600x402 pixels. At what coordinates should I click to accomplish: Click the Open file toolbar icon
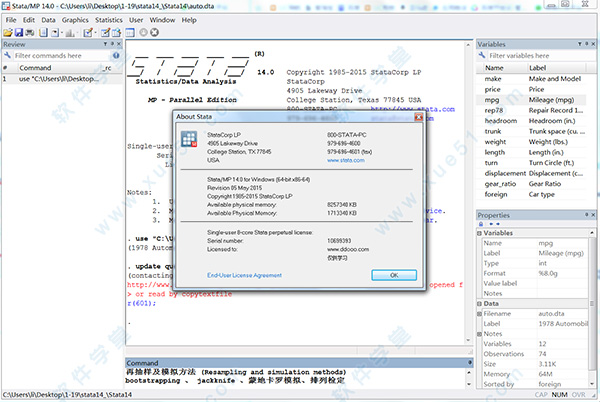tap(9, 32)
